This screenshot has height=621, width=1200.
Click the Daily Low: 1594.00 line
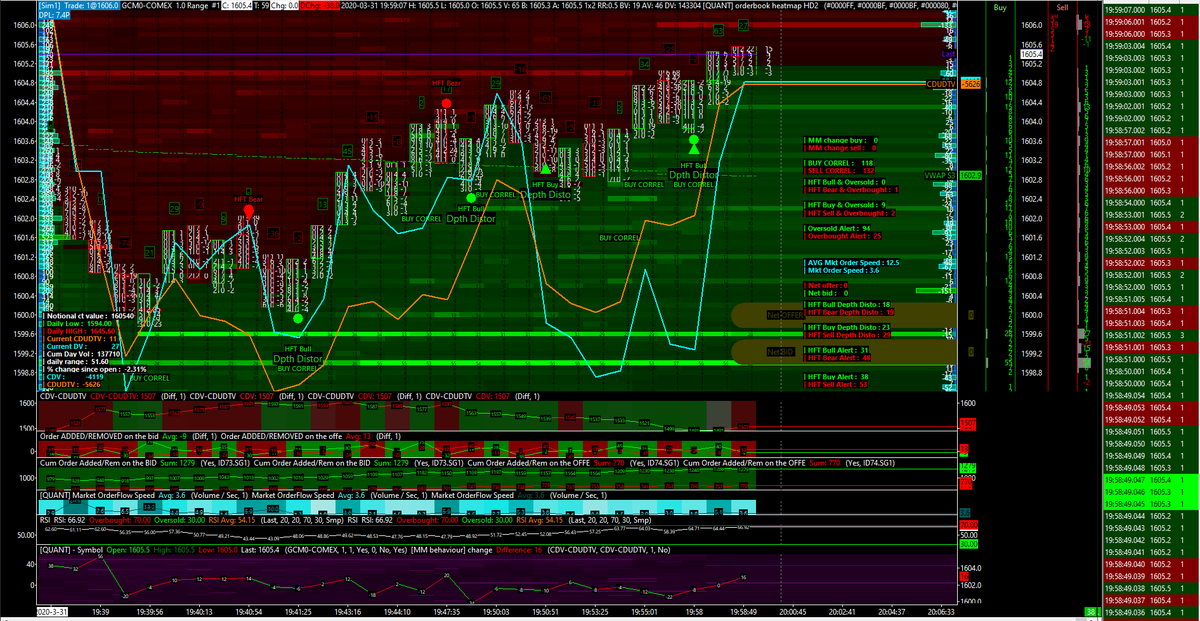(78, 323)
